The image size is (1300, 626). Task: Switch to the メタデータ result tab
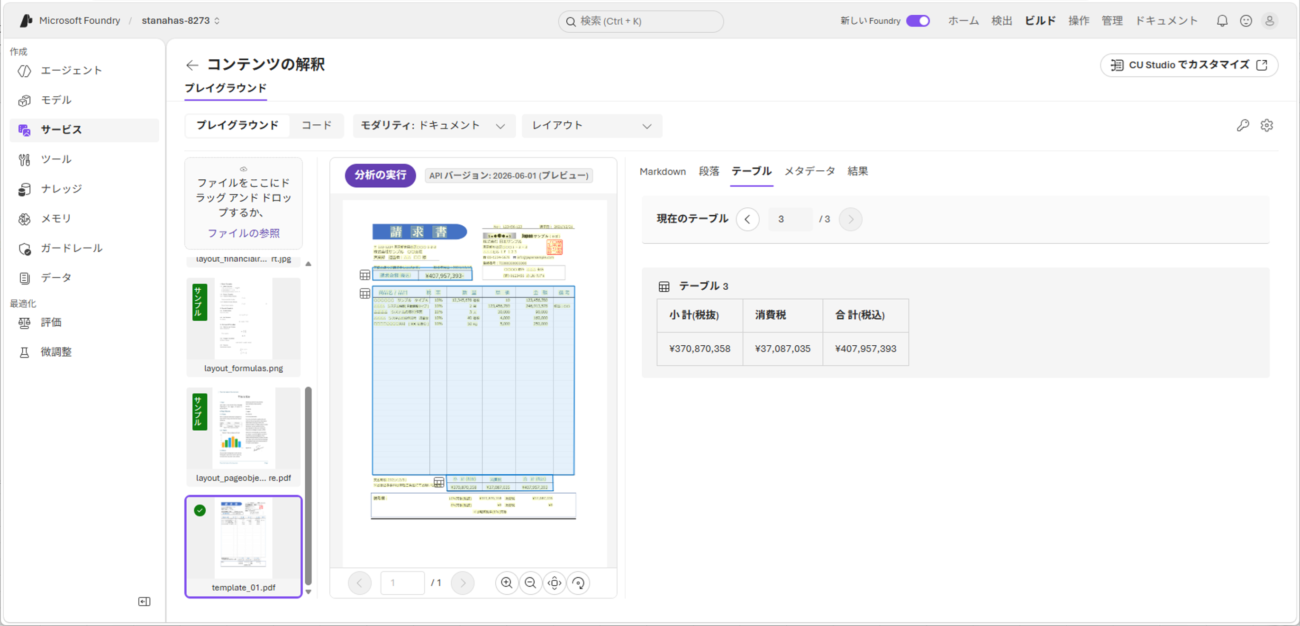pyautogui.click(x=810, y=171)
